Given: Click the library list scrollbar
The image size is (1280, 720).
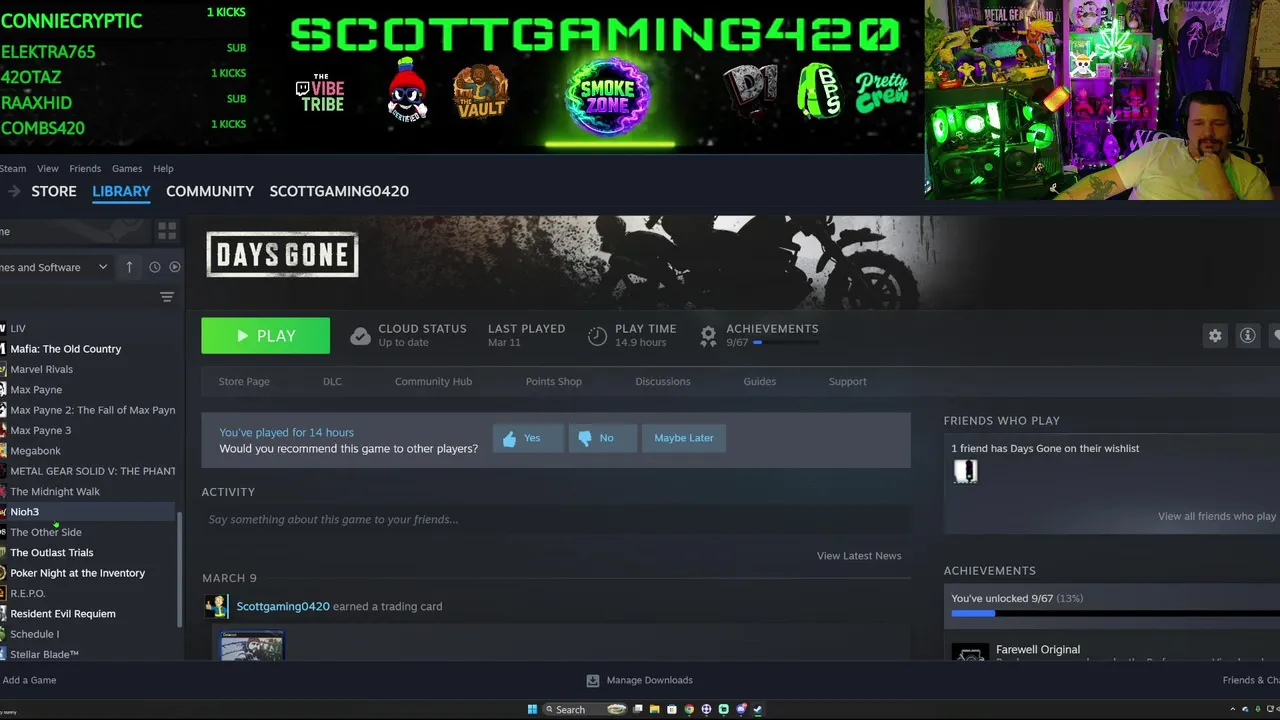Looking at the screenshot, I should click(x=180, y=570).
